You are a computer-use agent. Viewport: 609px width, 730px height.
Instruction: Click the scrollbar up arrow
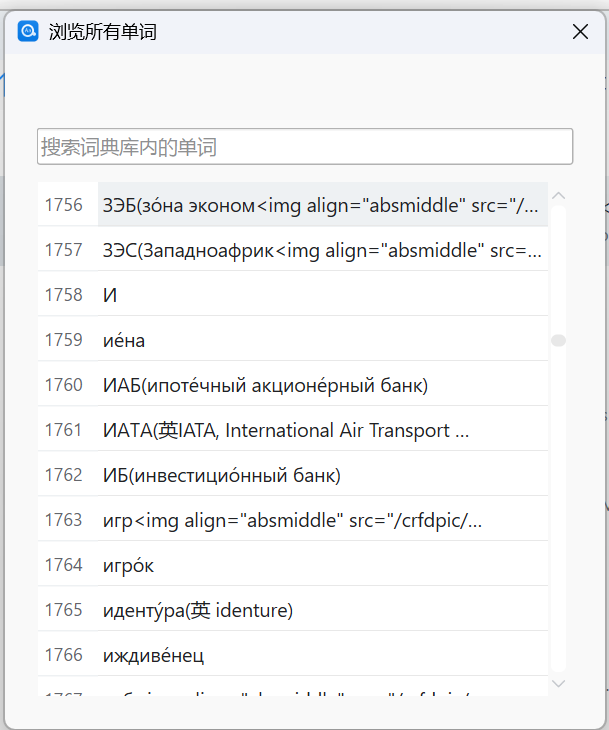point(558,196)
